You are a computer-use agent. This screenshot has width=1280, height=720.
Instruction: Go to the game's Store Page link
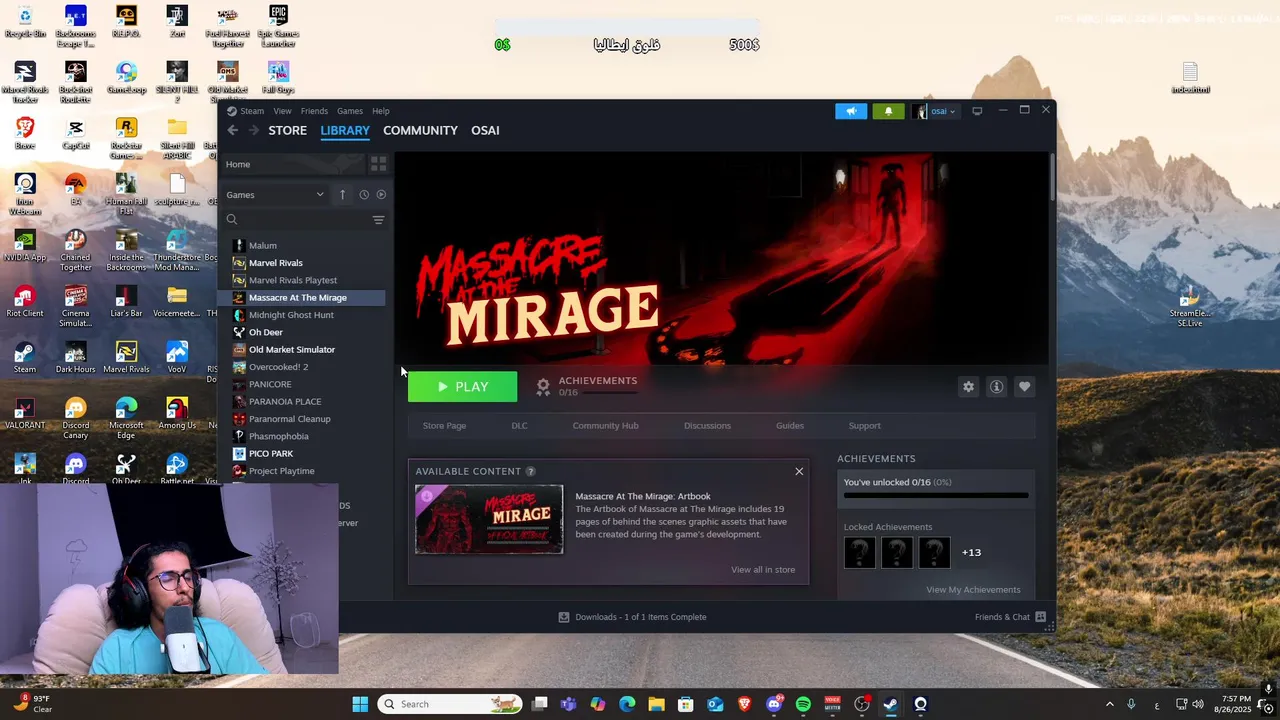[444, 426]
